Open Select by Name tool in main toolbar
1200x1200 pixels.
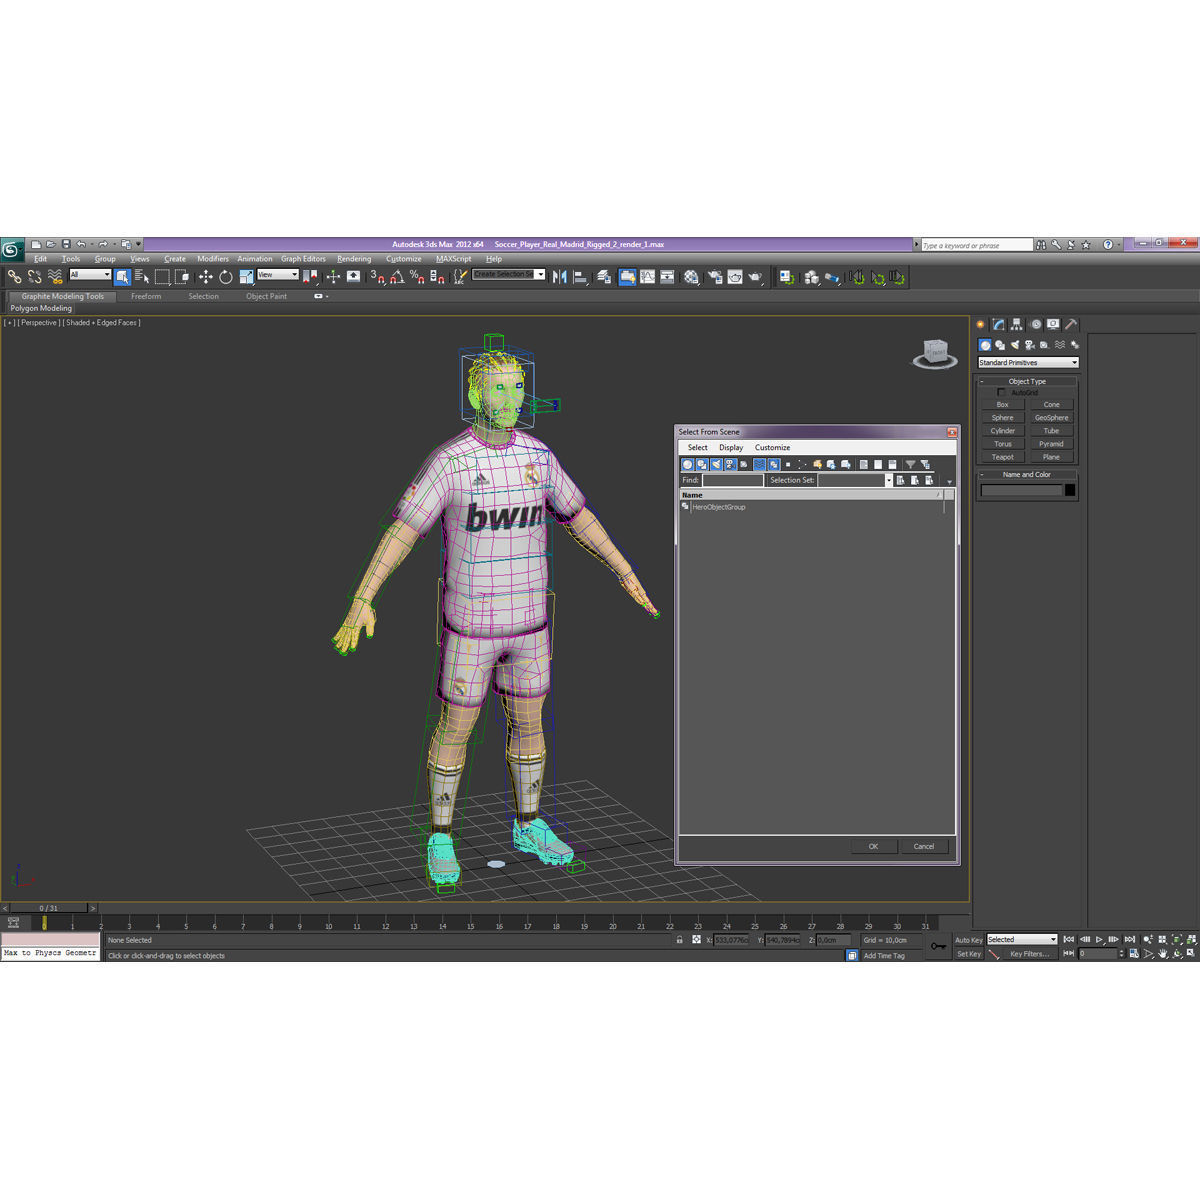(x=141, y=277)
